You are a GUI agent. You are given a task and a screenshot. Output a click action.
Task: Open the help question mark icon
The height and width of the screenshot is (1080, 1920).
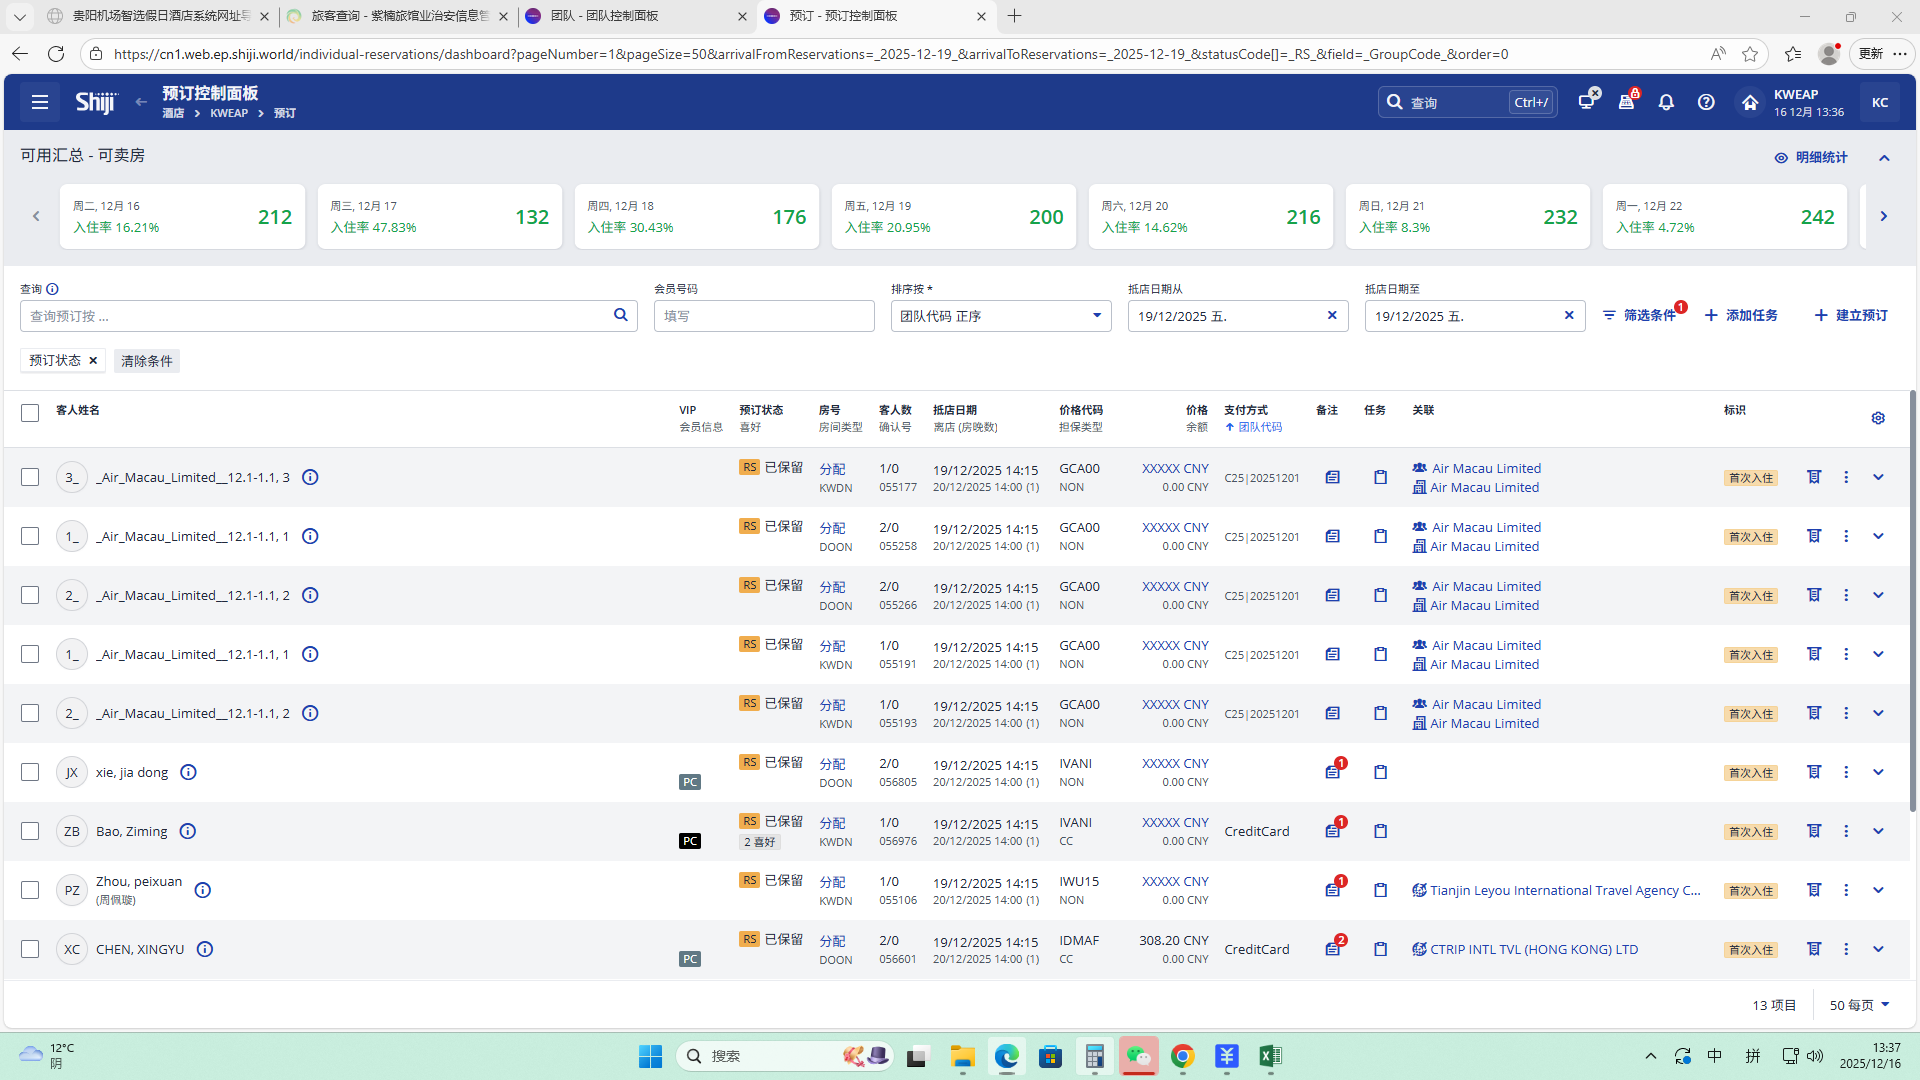[1706, 102]
